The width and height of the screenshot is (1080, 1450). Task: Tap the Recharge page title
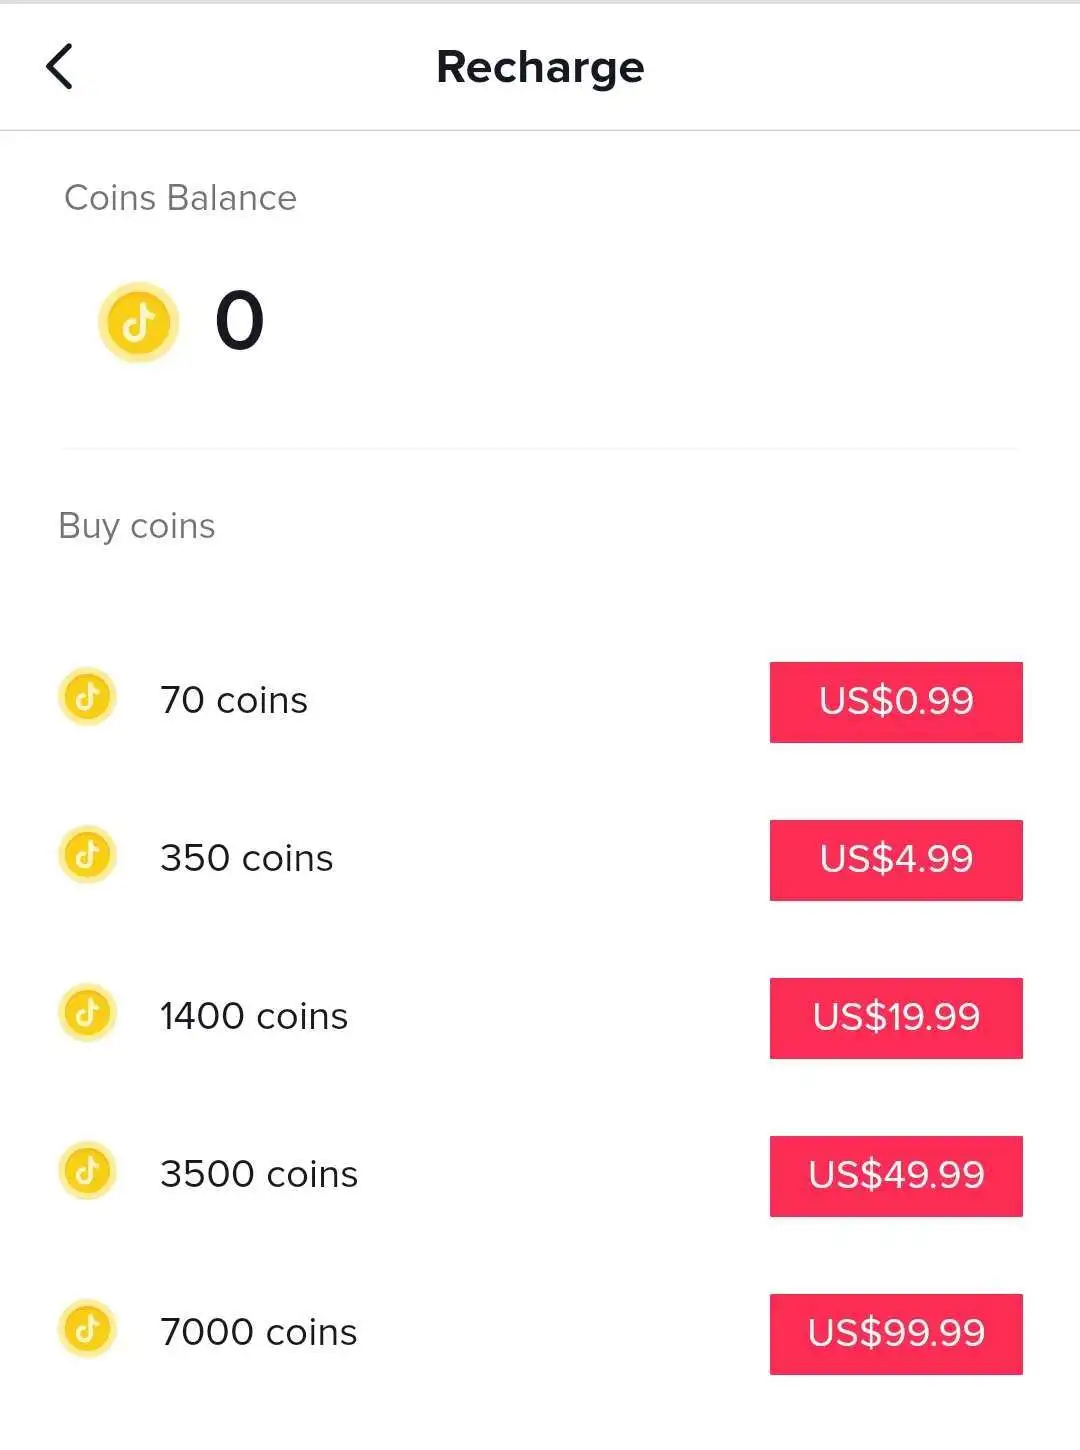click(x=540, y=68)
